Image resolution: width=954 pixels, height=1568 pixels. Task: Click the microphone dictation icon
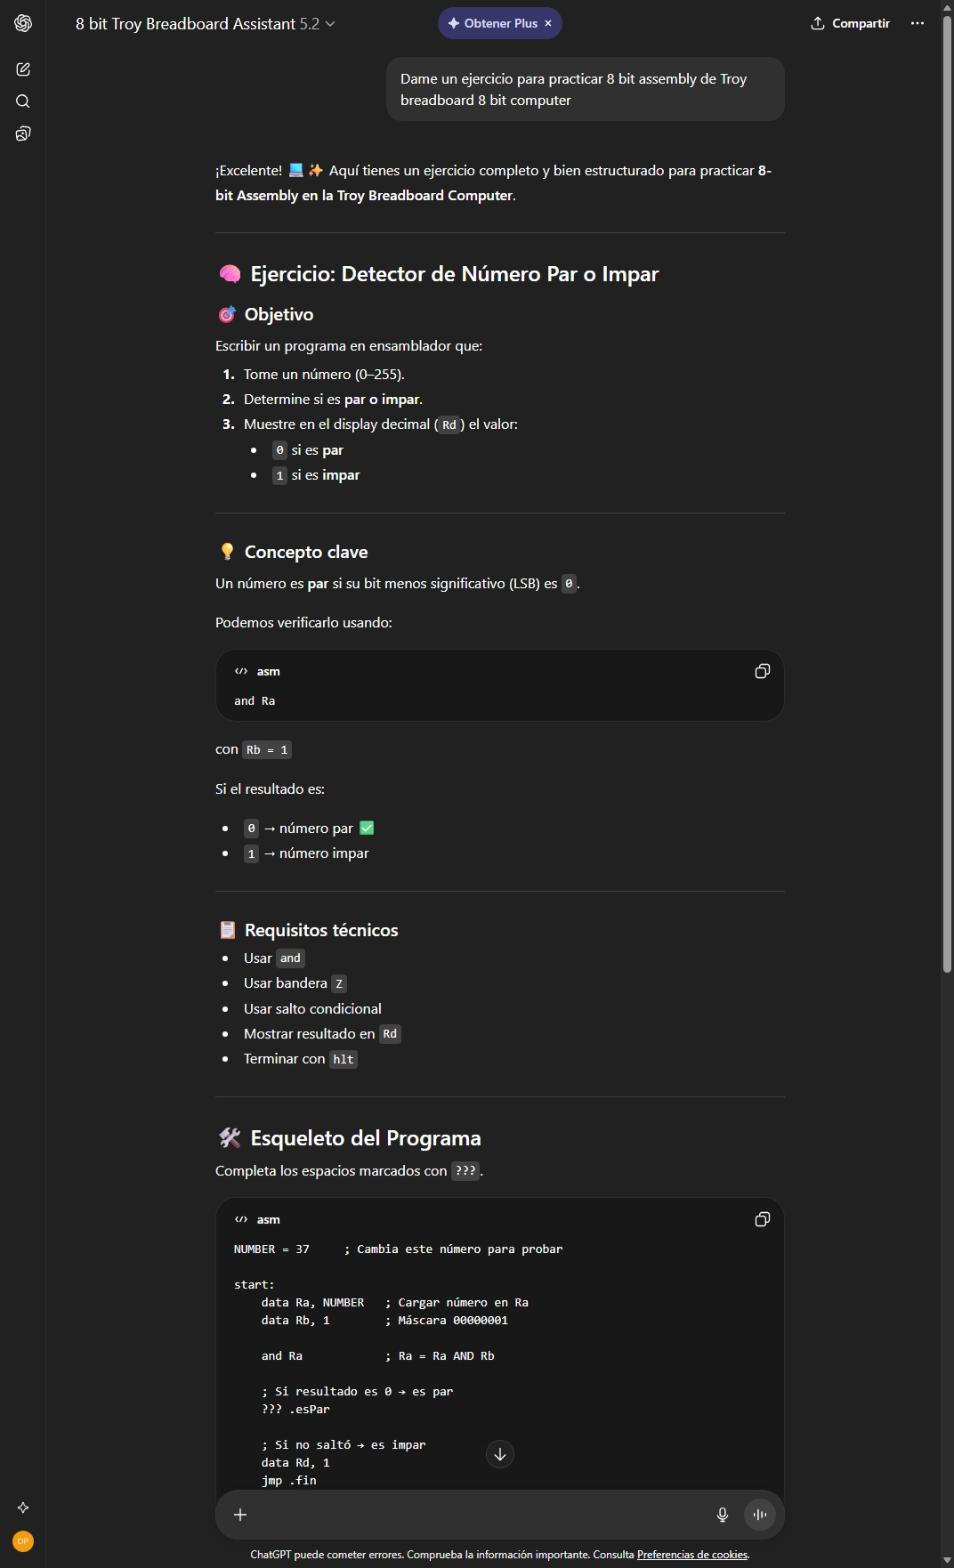coord(722,1514)
